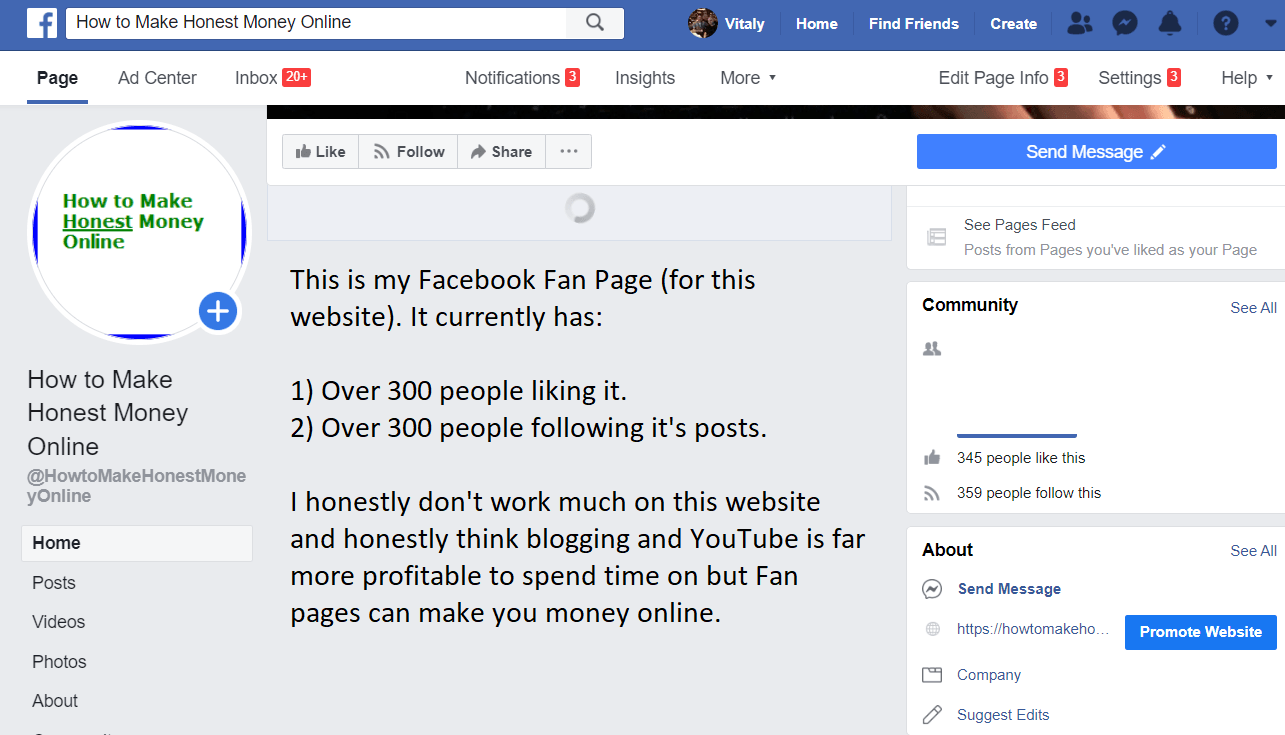The width and height of the screenshot is (1285, 735).
Task: Expand the More dropdown menu
Action: [748, 78]
